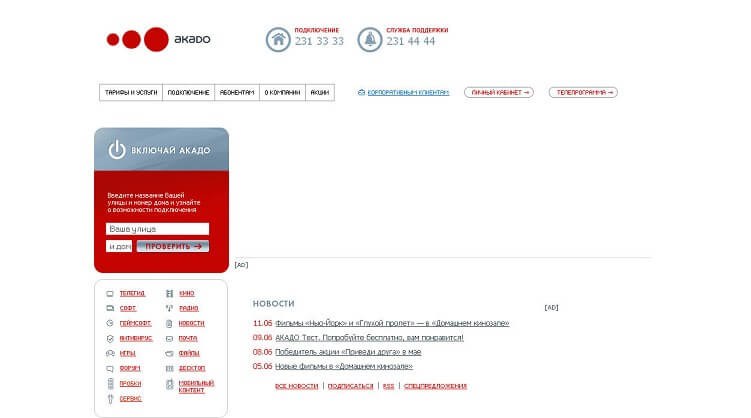Click the Включай Акадо banner title
The height and width of the screenshot is (418, 751).
pyautogui.click(x=171, y=150)
